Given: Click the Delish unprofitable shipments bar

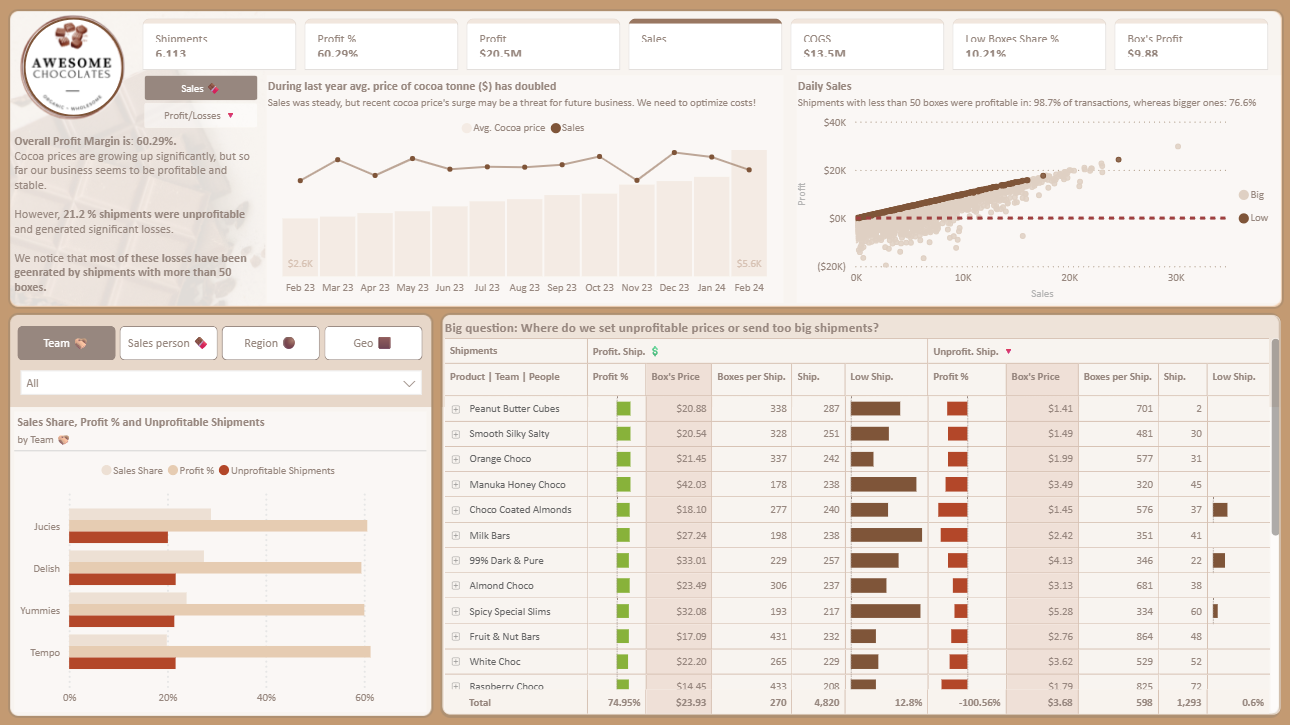Looking at the screenshot, I should tap(122, 580).
